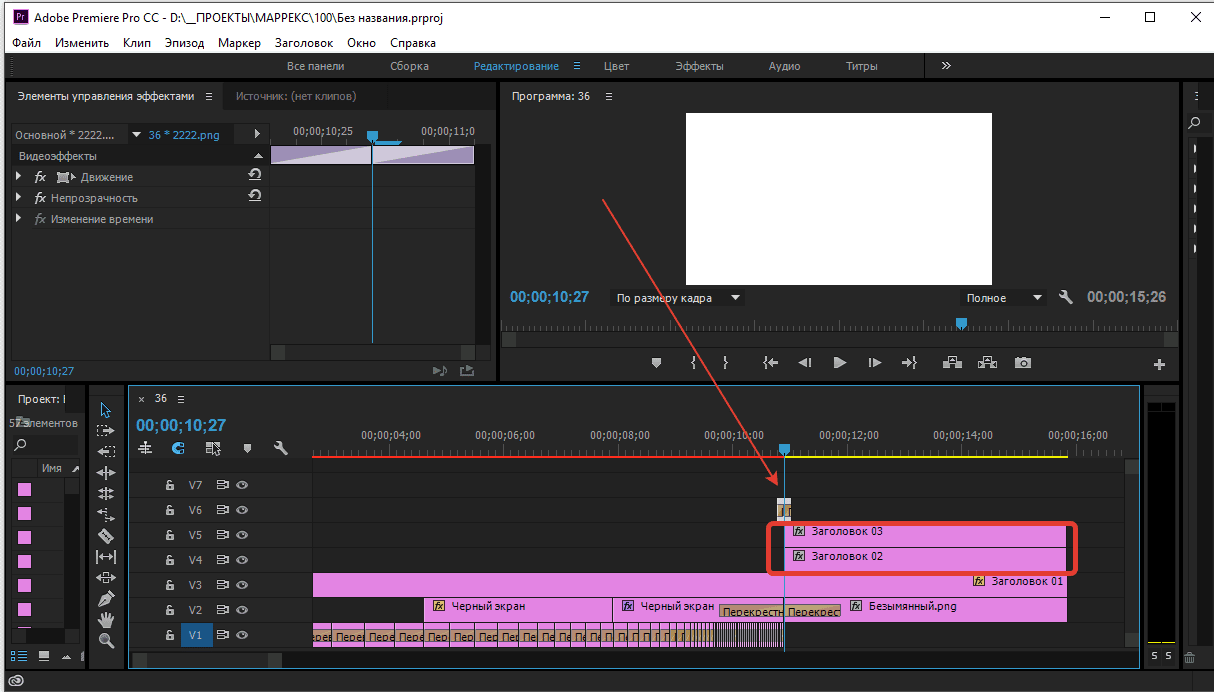
Task: Toggle Linked Selection in the timeline
Action: pos(213,449)
